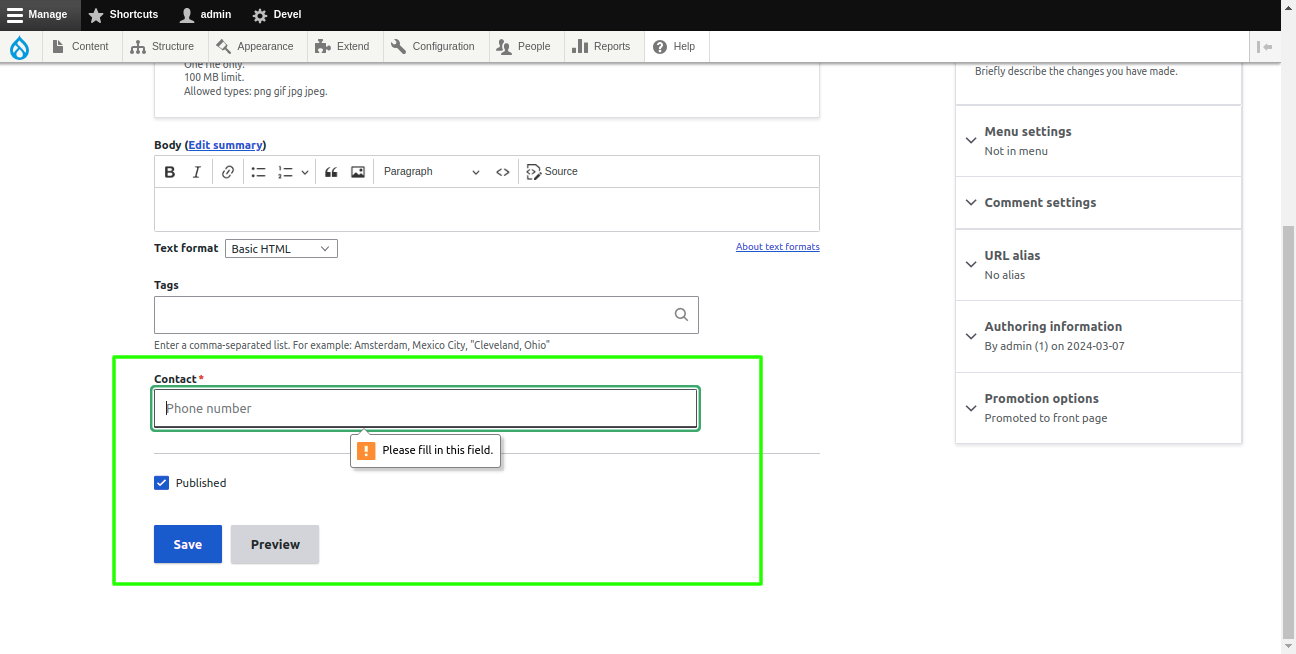Insert a block quote in the editor
The height and width of the screenshot is (654, 1296).
click(331, 171)
